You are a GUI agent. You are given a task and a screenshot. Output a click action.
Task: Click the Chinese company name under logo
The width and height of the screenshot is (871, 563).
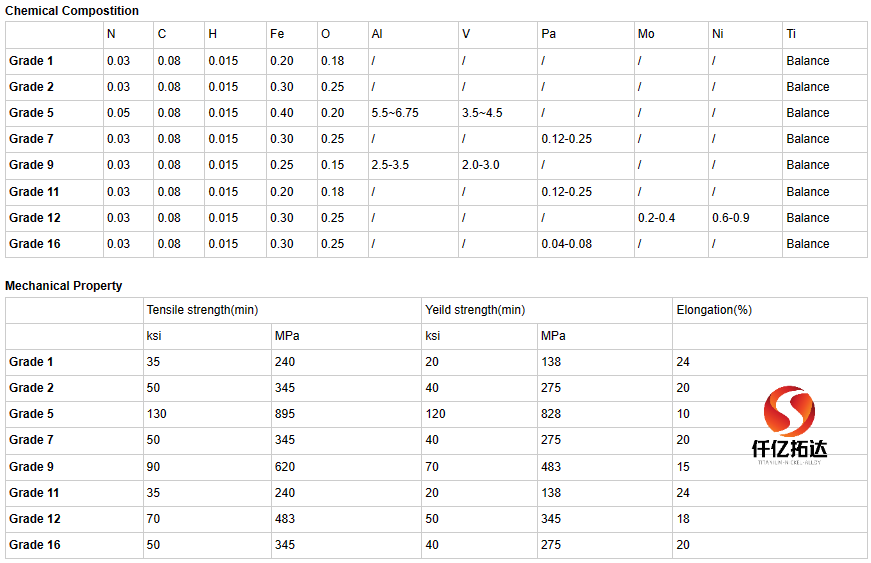click(x=789, y=449)
